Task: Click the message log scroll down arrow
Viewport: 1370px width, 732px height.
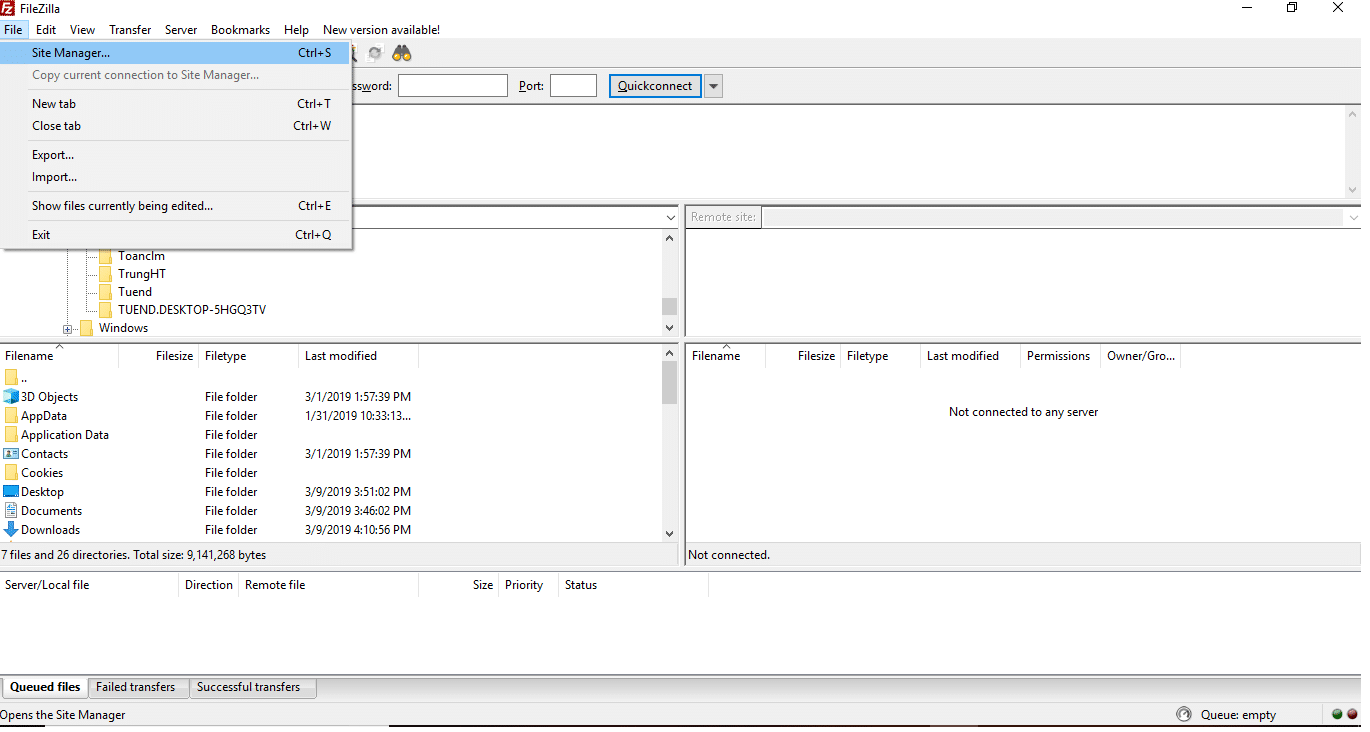Action: [1353, 190]
